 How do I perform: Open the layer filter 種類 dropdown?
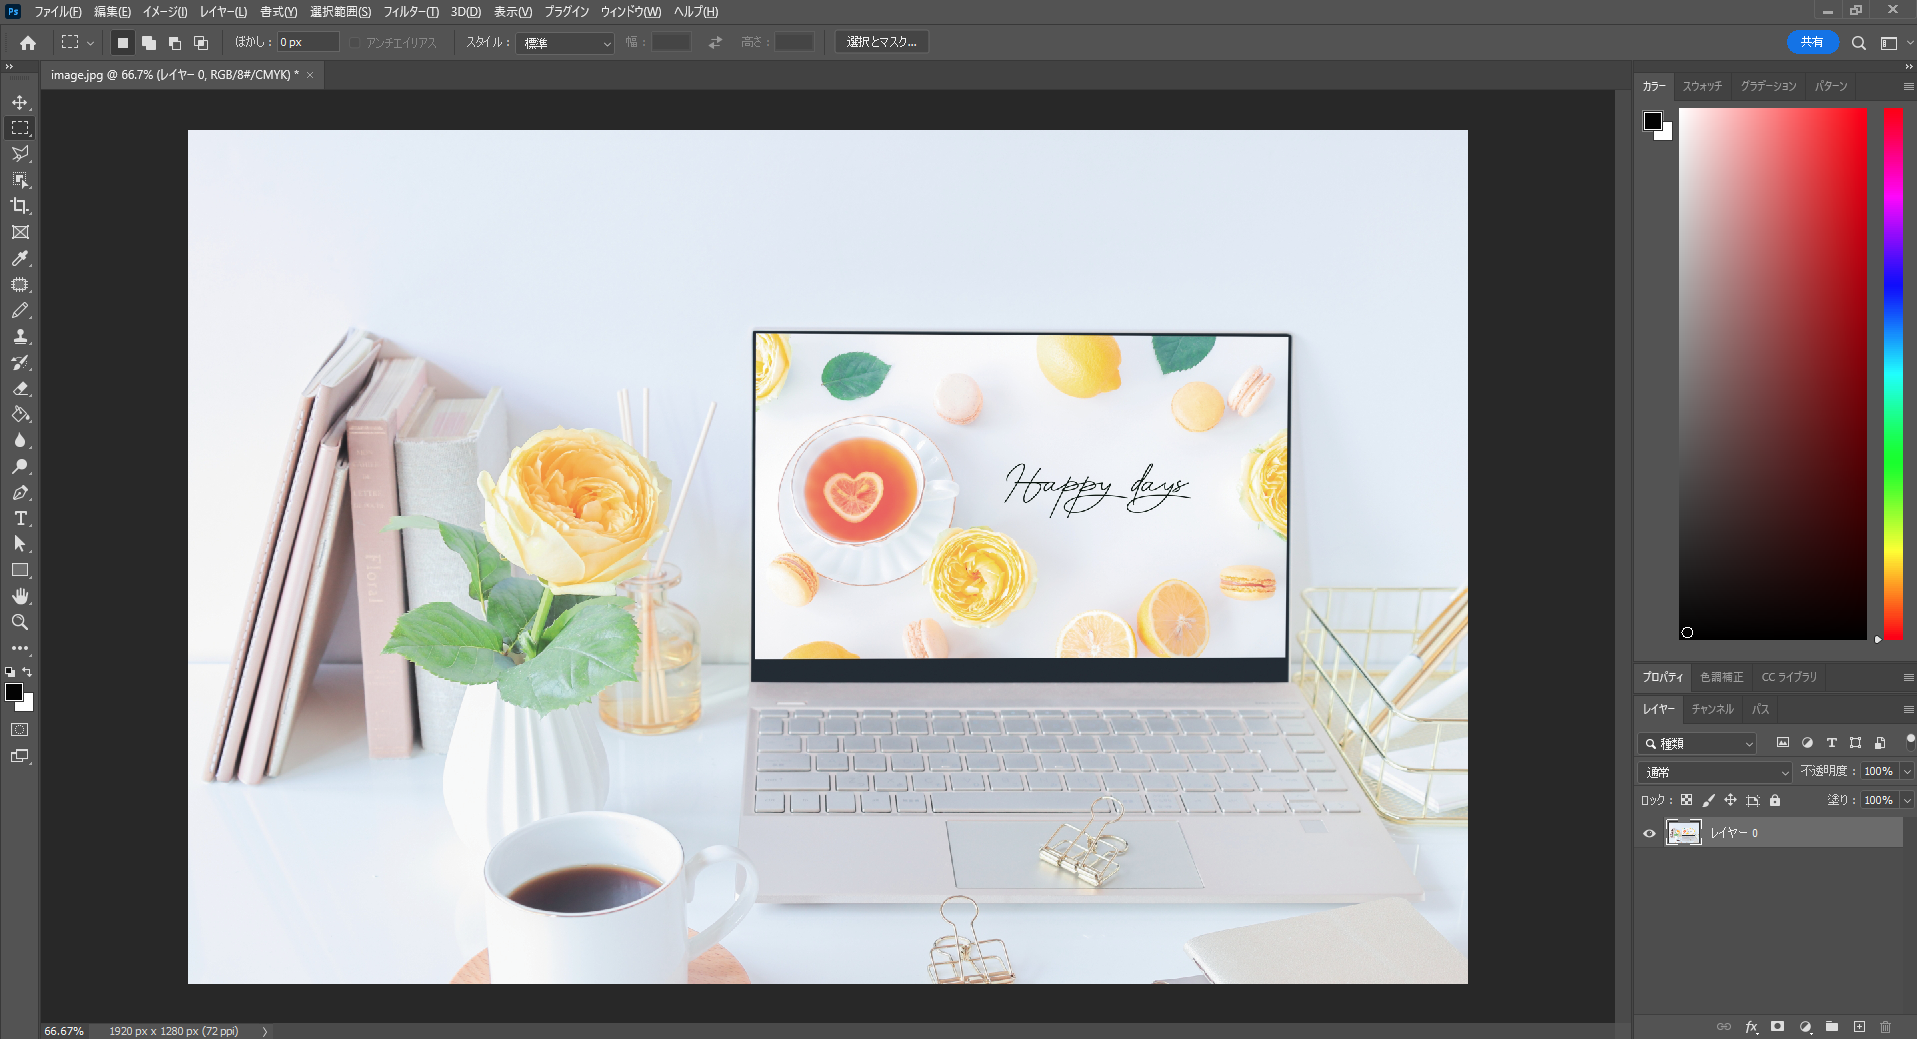coord(1698,743)
